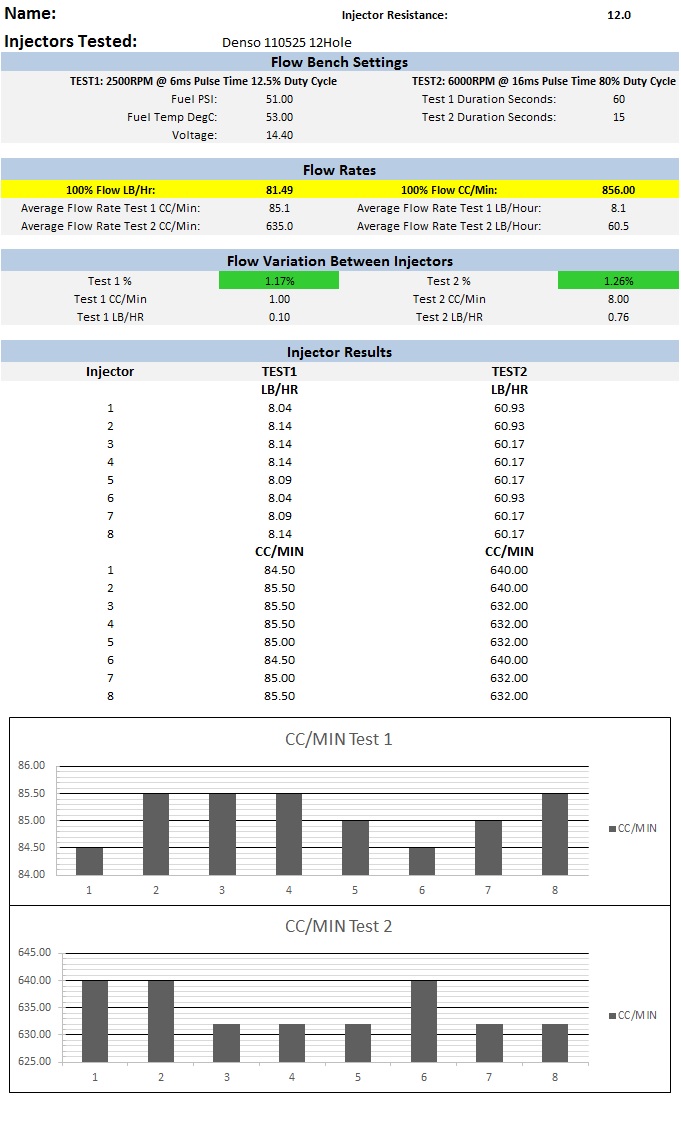This screenshot has height=1125, width=681.
Task: Click injector 6 TEST2 CC/MIN value 640.00
Action: pos(509,660)
